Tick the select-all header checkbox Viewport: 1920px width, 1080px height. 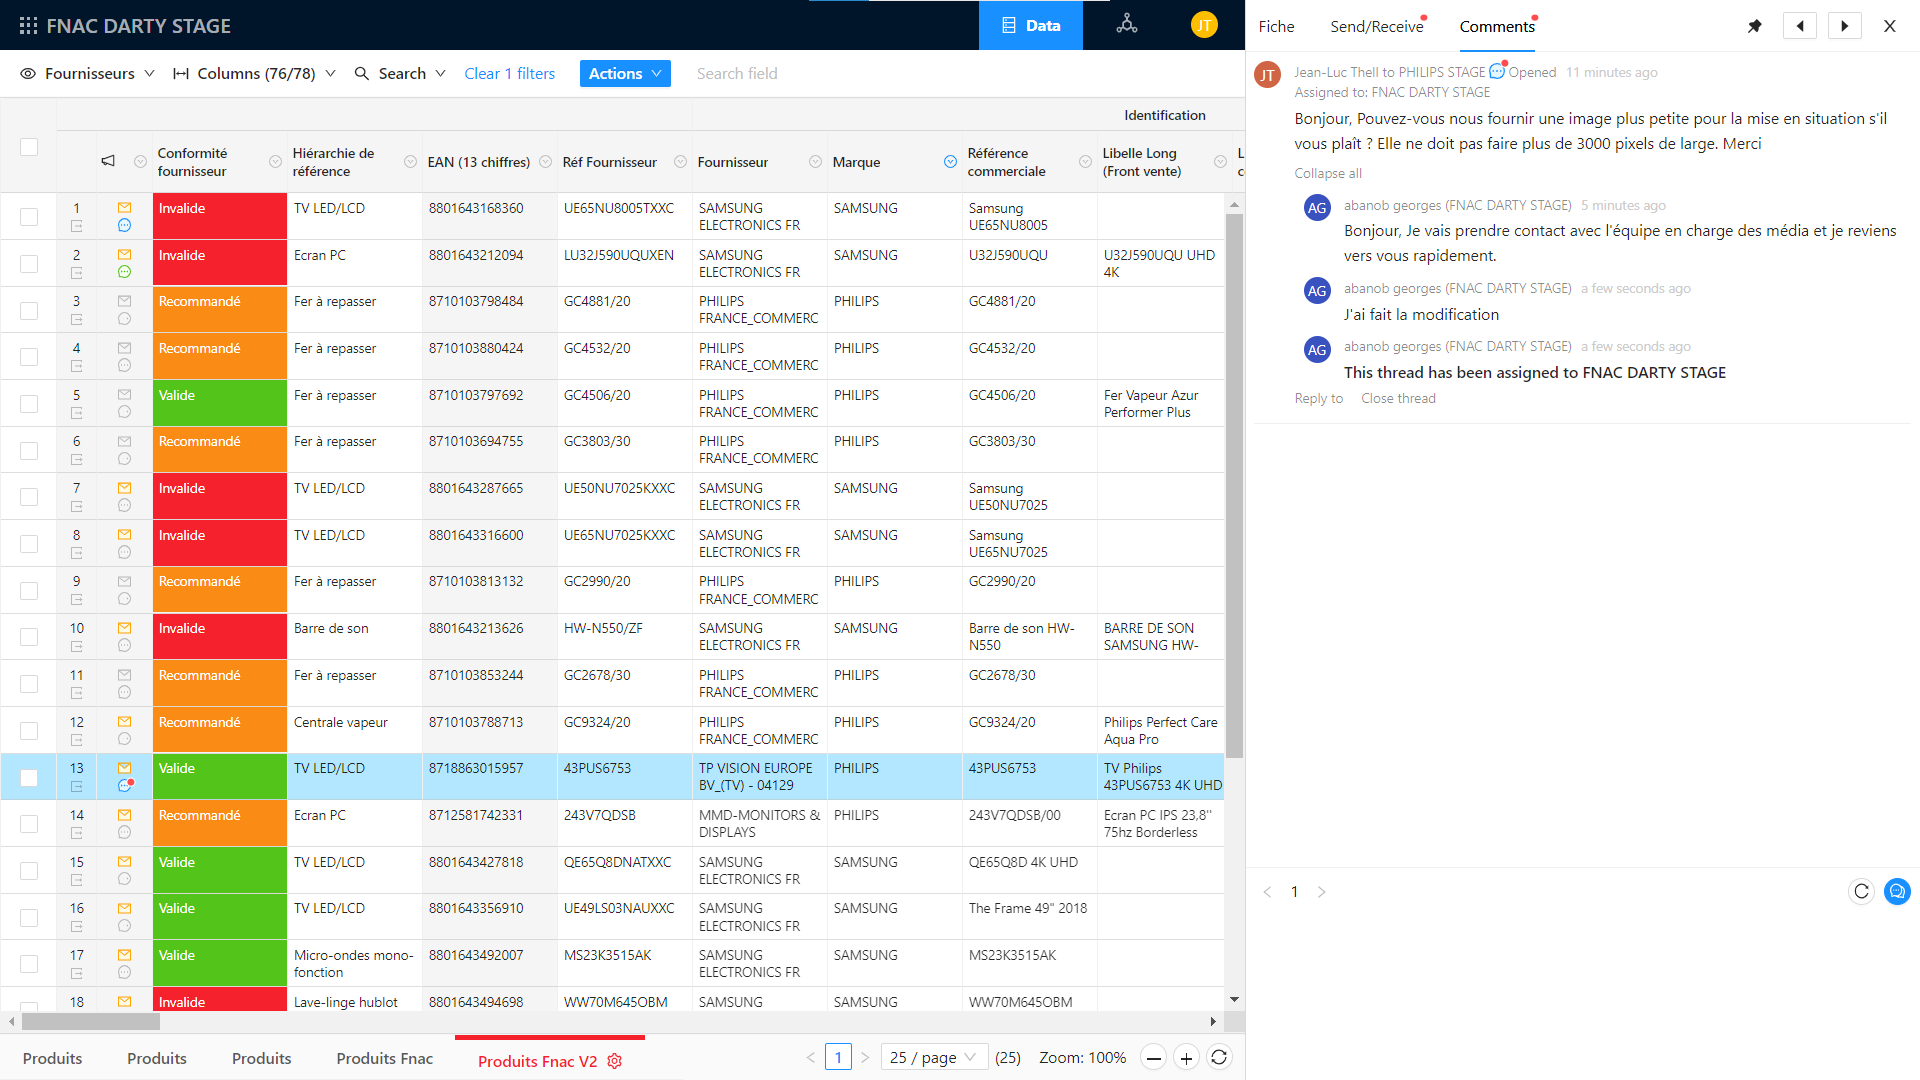(x=29, y=147)
